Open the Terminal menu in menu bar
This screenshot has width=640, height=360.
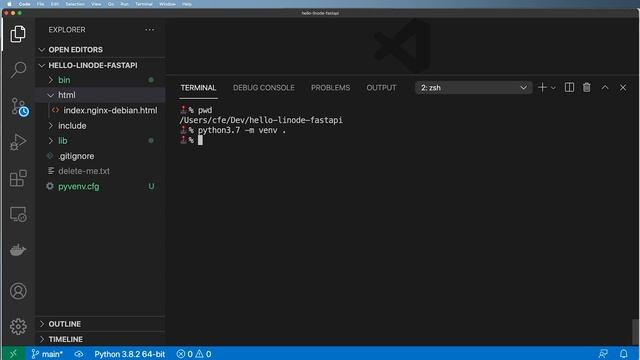(144, 4)
